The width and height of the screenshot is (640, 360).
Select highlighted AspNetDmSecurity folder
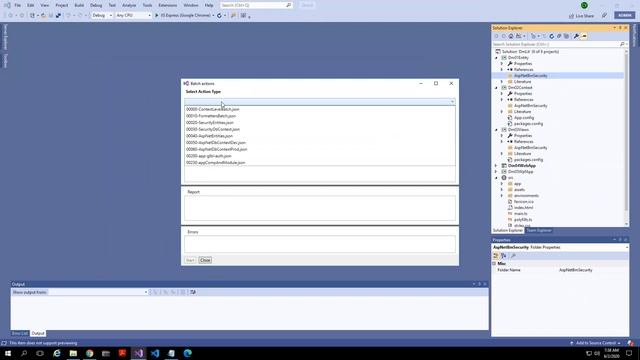pyautogui.click(x=531, y=76)
